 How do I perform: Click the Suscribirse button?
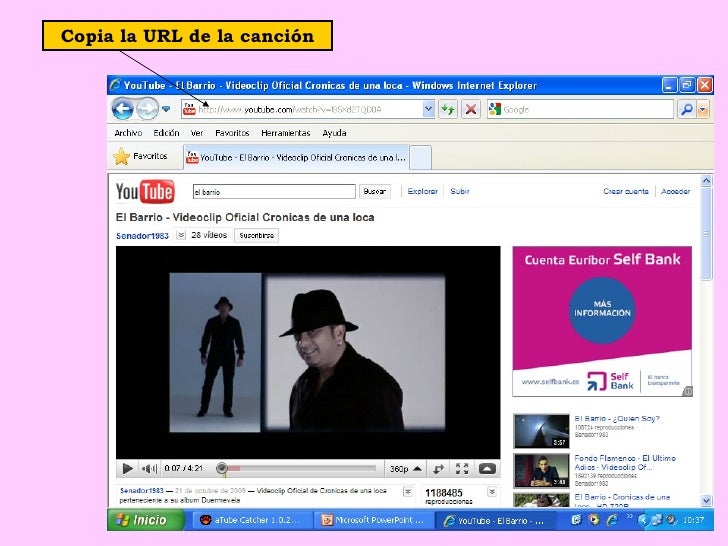[x=256, y=235]
